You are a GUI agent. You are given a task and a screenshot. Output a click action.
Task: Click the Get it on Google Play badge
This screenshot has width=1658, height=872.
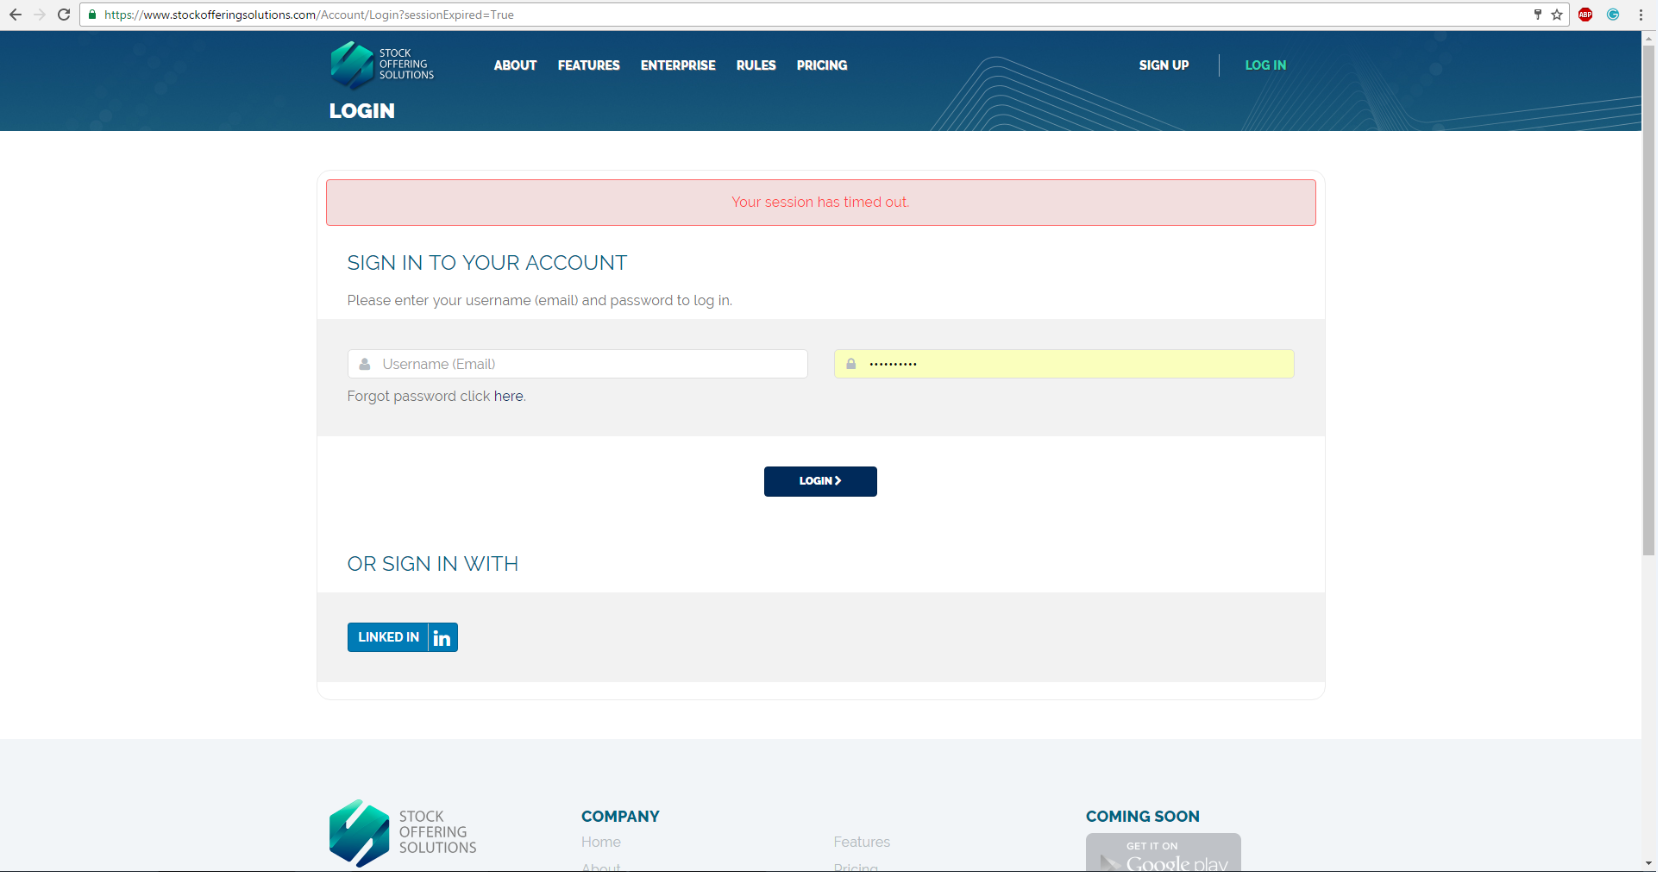1163,853
